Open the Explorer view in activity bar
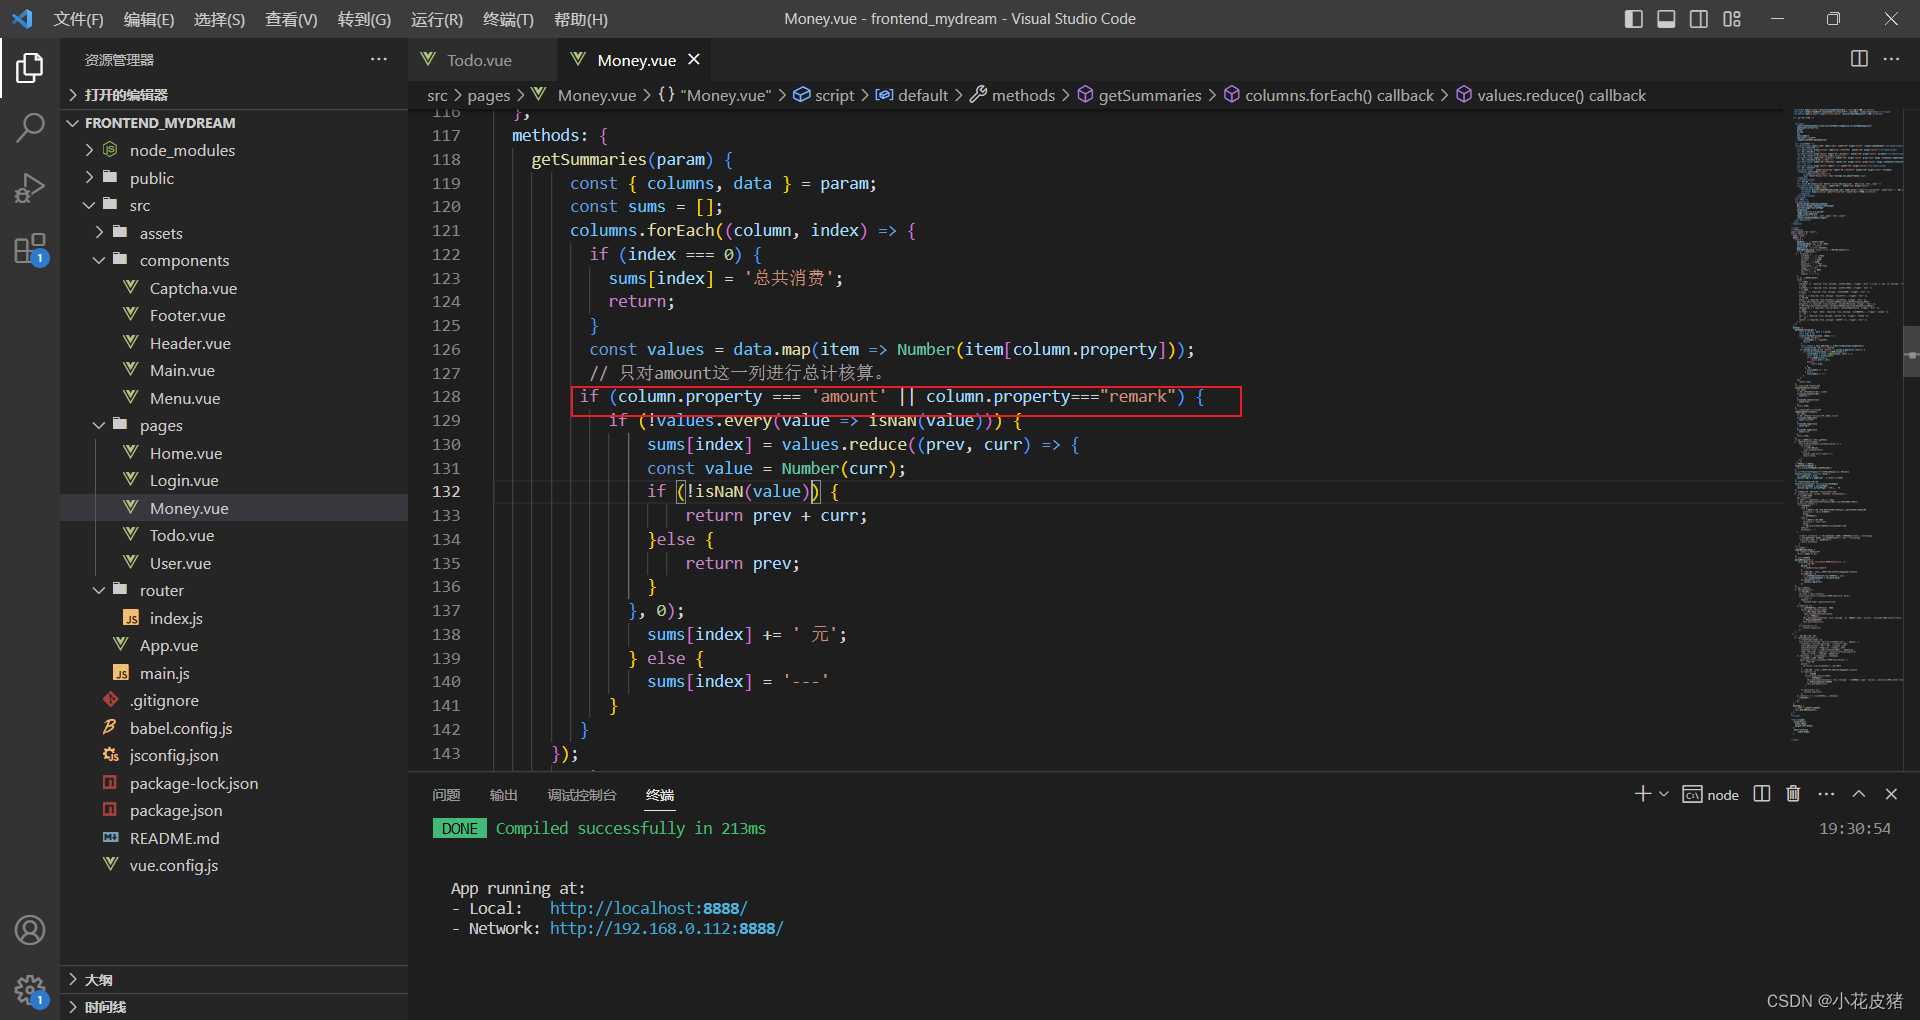 [x=30, y=68]
